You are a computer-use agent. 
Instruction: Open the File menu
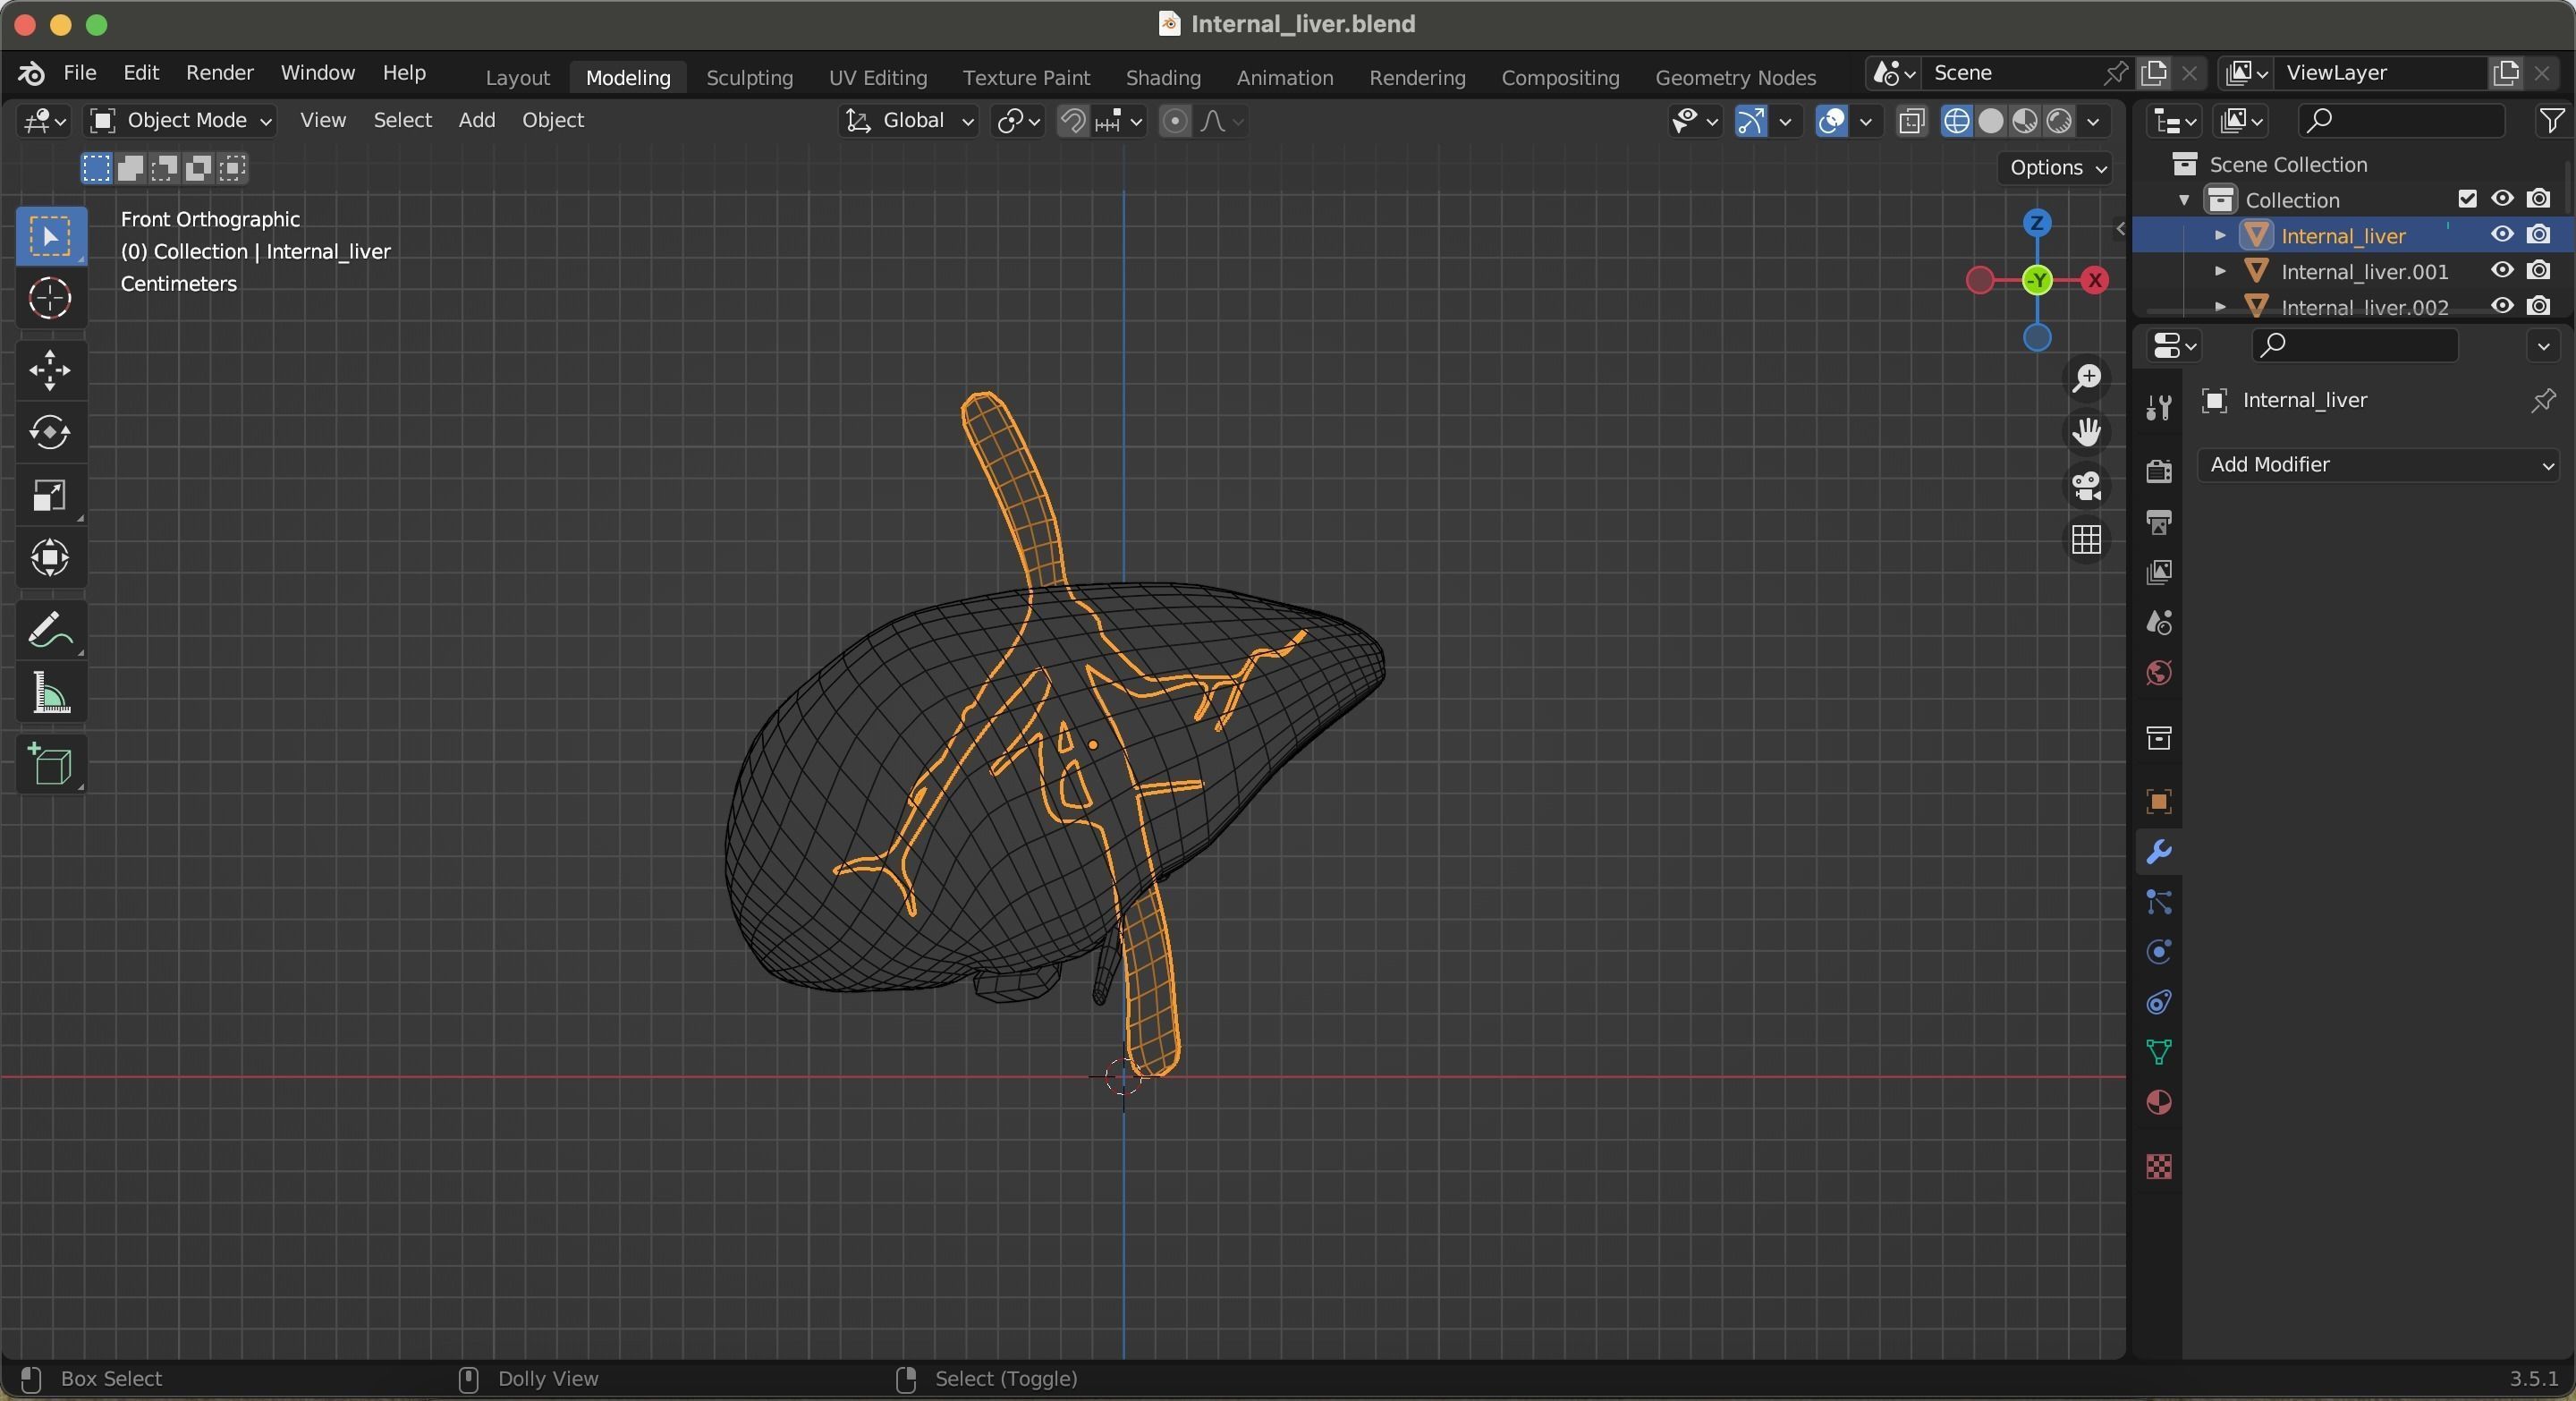pyautogui.click(x=80, y=73)
